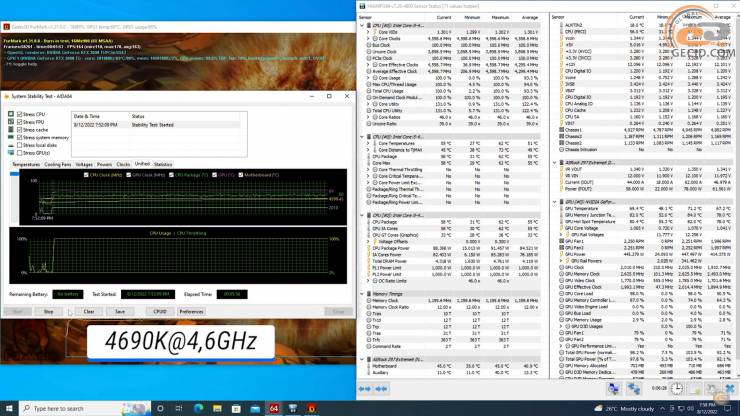The height and width of the screenshot is (416, 740).
Task: Open the Mail app from the taskbar
Action: coord(255,408)
